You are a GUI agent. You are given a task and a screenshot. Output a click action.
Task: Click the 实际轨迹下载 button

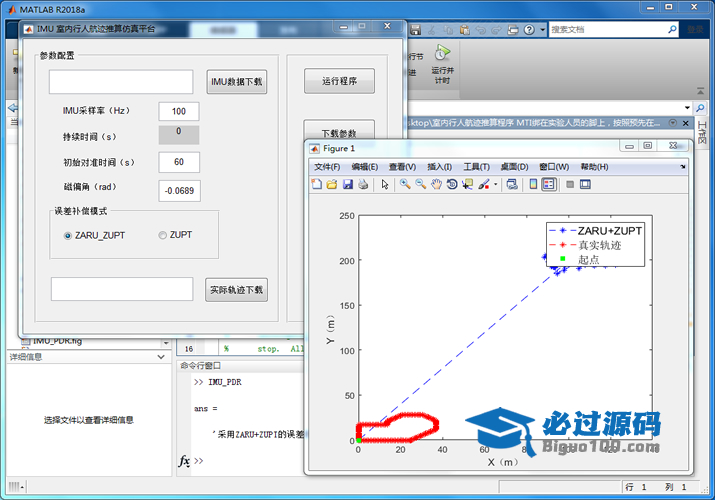236,290
